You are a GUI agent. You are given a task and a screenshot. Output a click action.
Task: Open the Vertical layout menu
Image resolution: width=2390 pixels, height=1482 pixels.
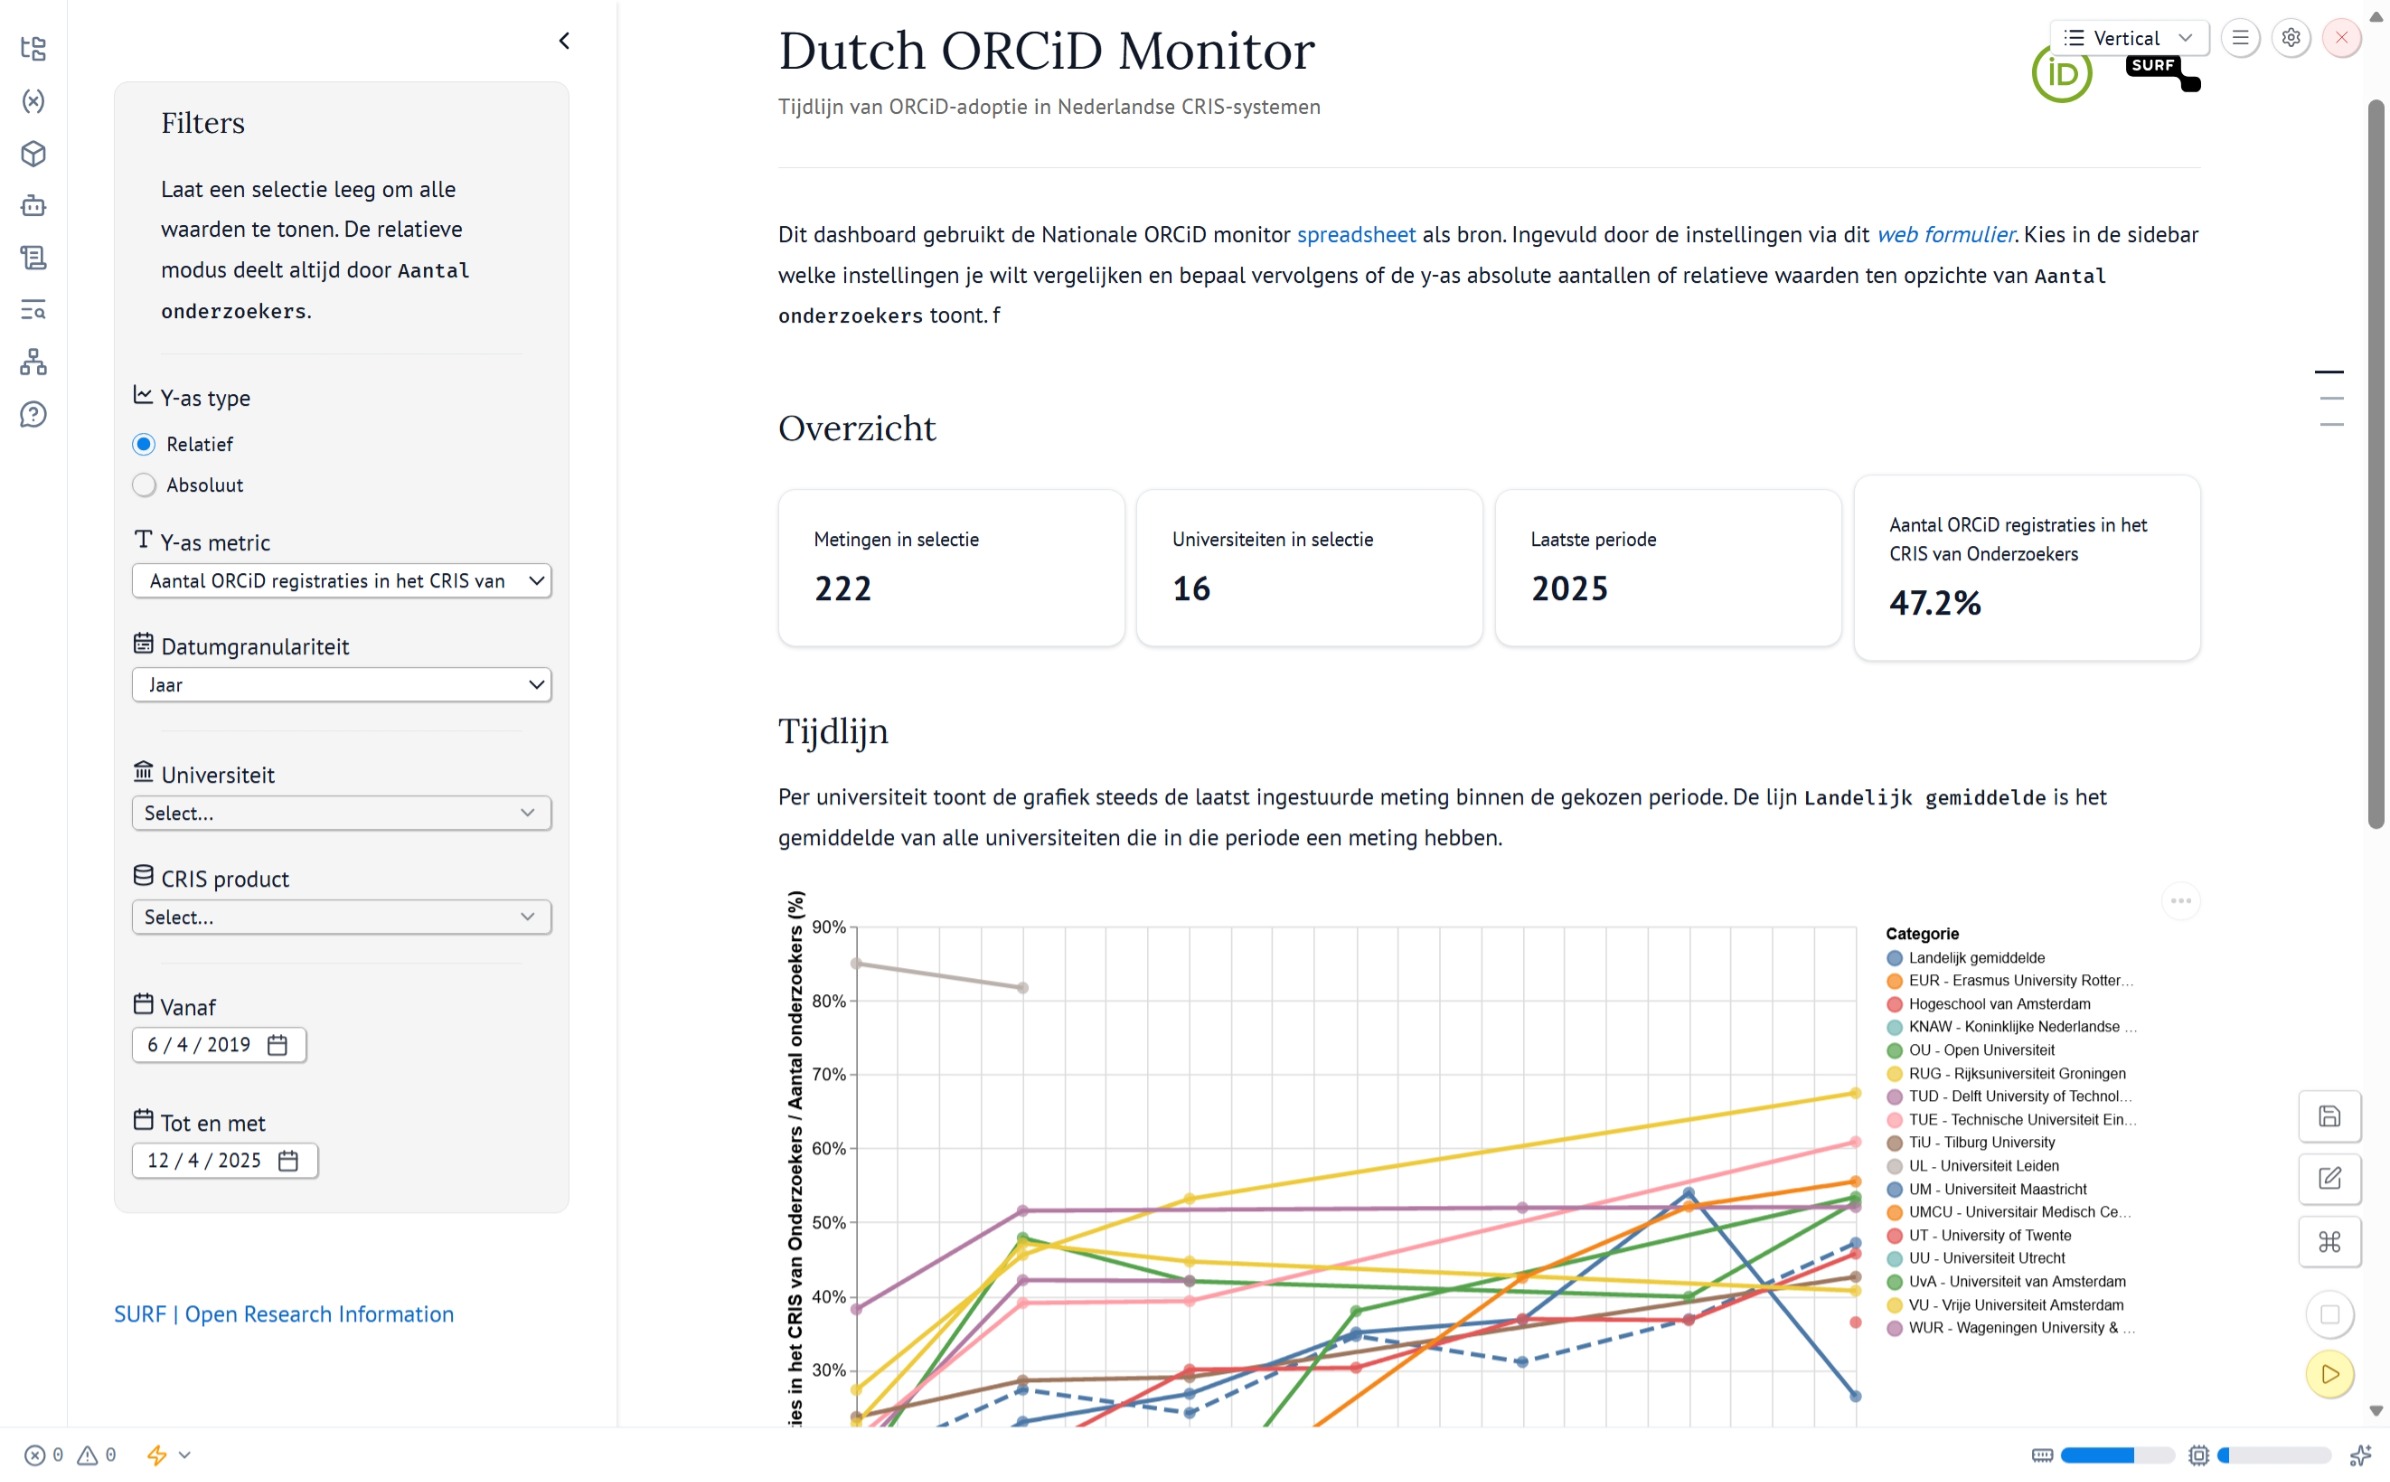click(2129, 37)
